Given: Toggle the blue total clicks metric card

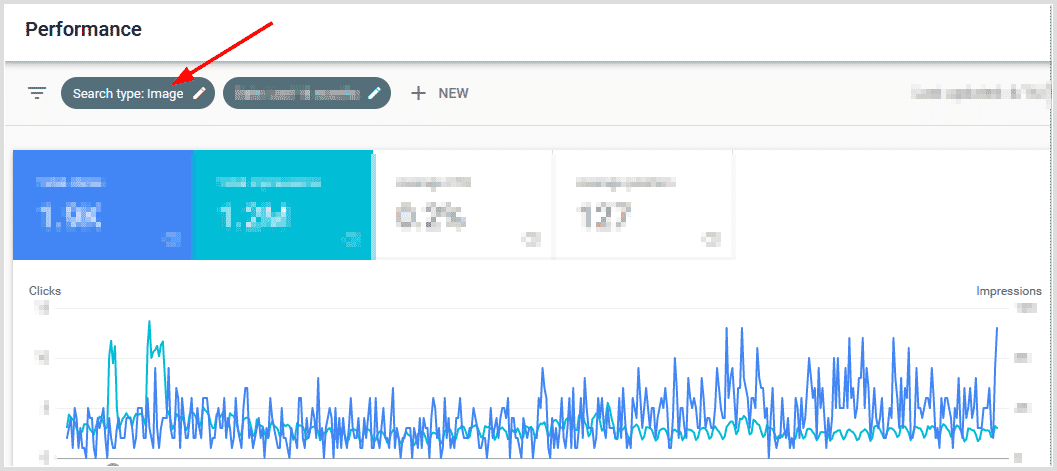Looking at the screenshot, I should coord(101,204).
